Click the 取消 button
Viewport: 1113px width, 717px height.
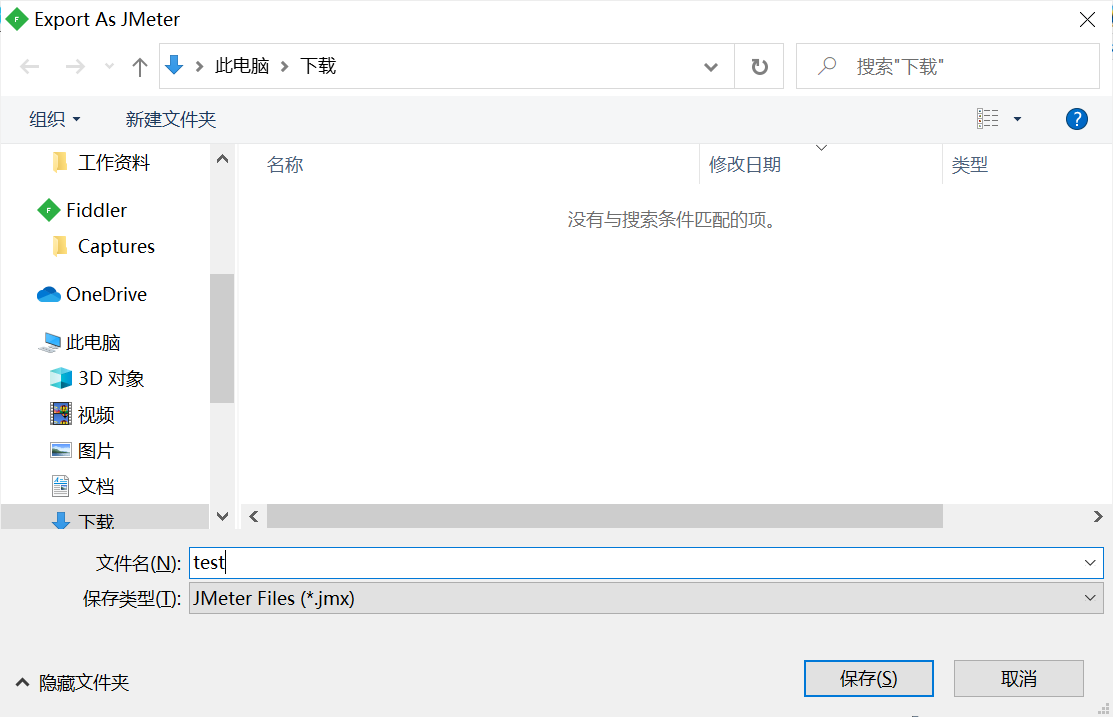point(1019,679)
